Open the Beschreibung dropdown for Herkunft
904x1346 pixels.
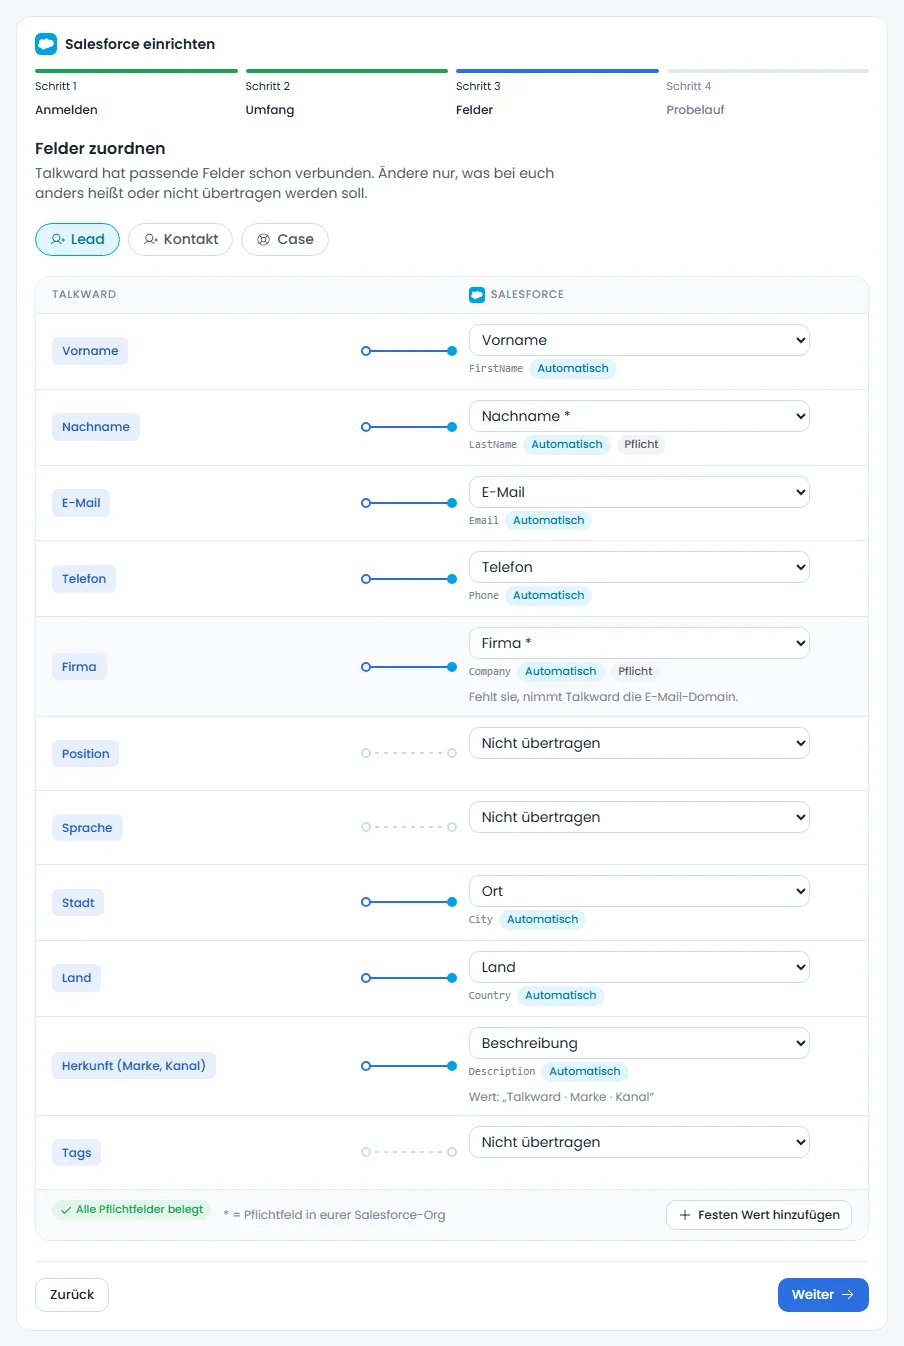(x=639, y=1043)
